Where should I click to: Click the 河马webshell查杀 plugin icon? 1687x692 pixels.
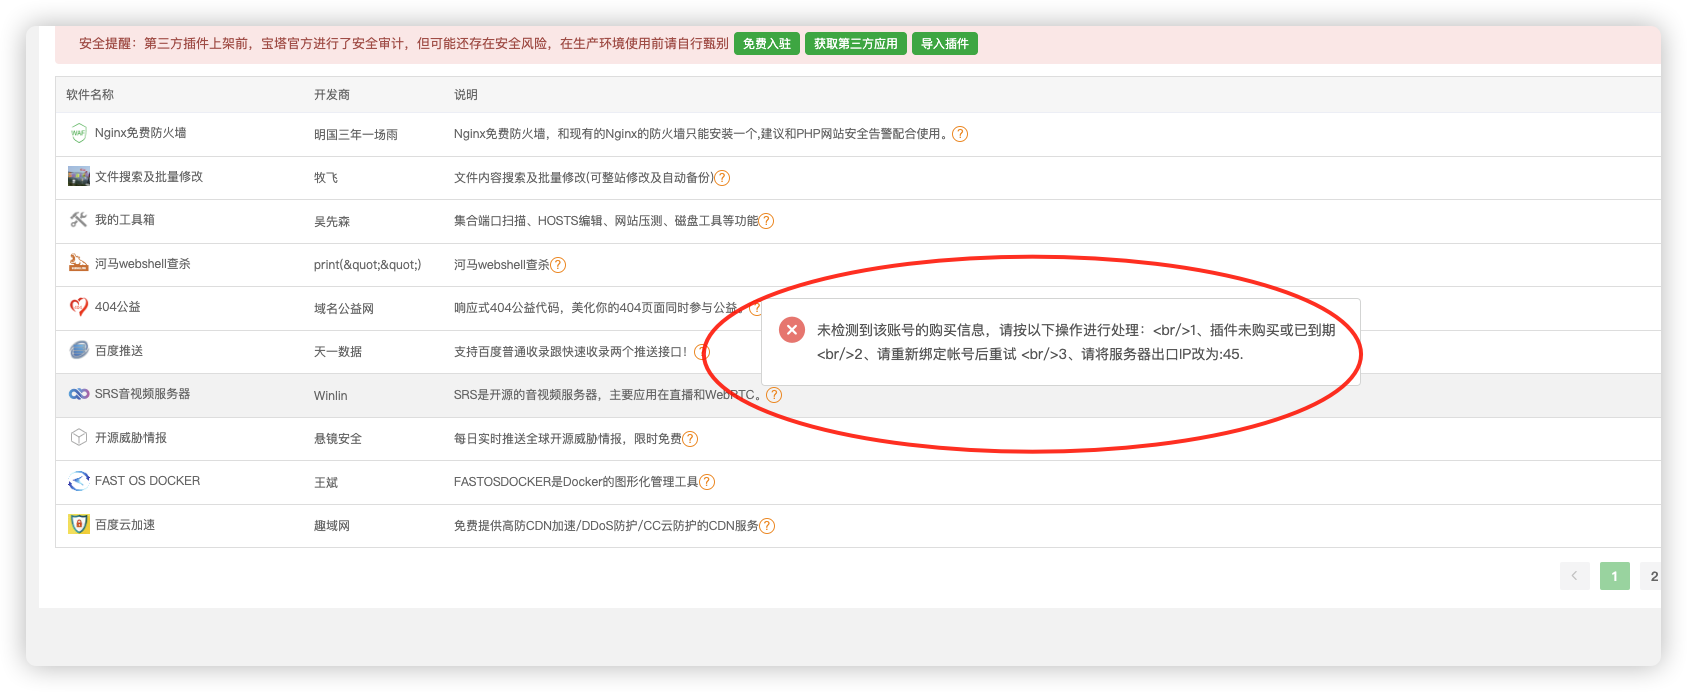point(78,263)
